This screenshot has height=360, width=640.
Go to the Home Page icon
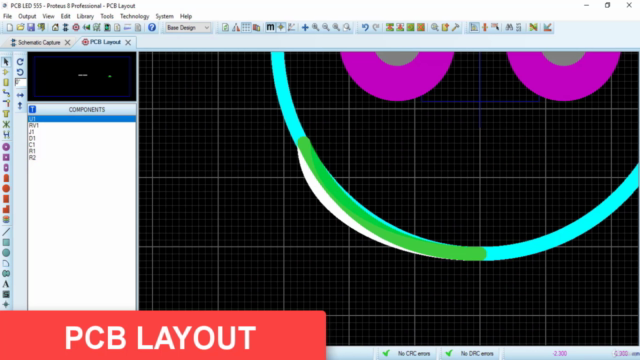(55, 27)
